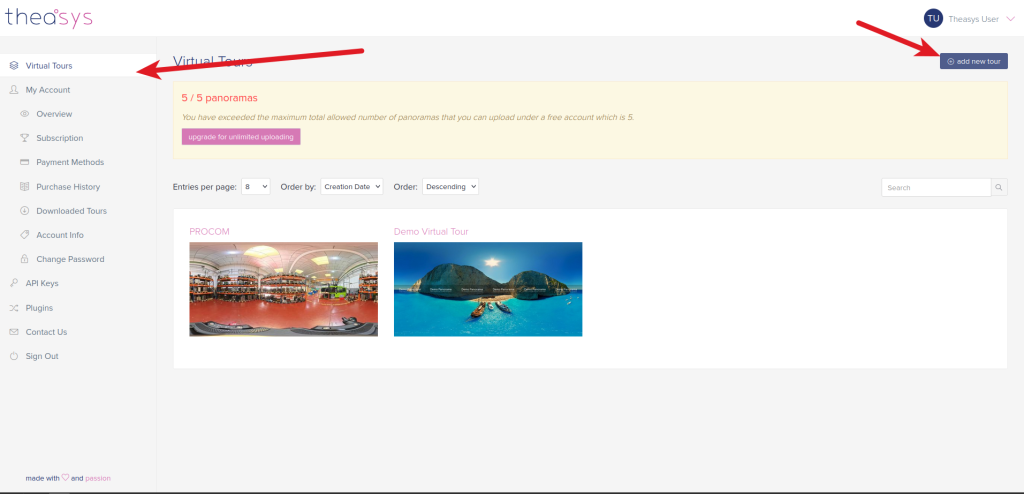Click the Change Password lock icon
The height and width of the screenshot is (494, 1024).
click(x=25, y=259)
